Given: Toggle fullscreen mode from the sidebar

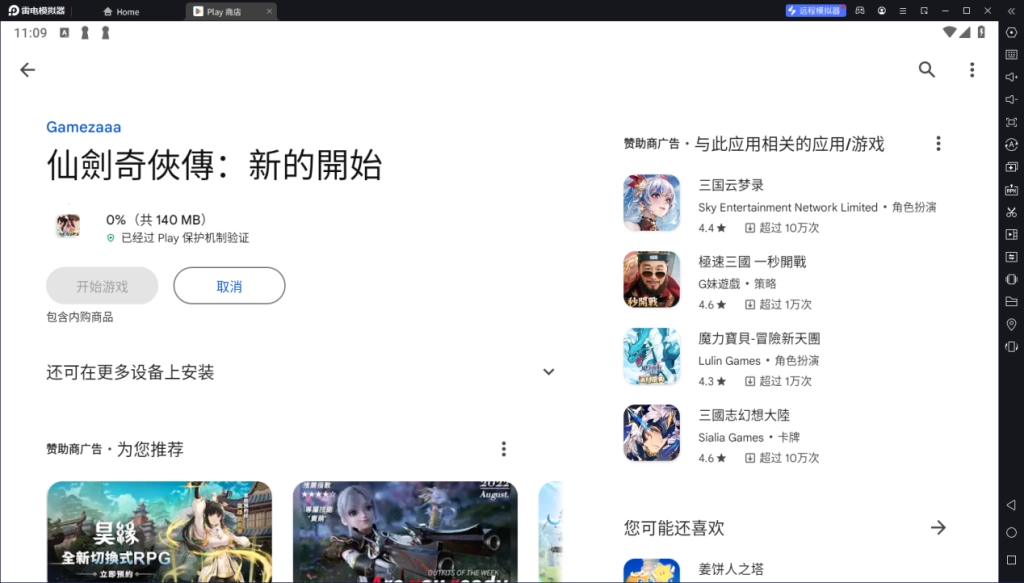Looking at the screenshot, I should pyautogui.click(x=1012, y=122).
